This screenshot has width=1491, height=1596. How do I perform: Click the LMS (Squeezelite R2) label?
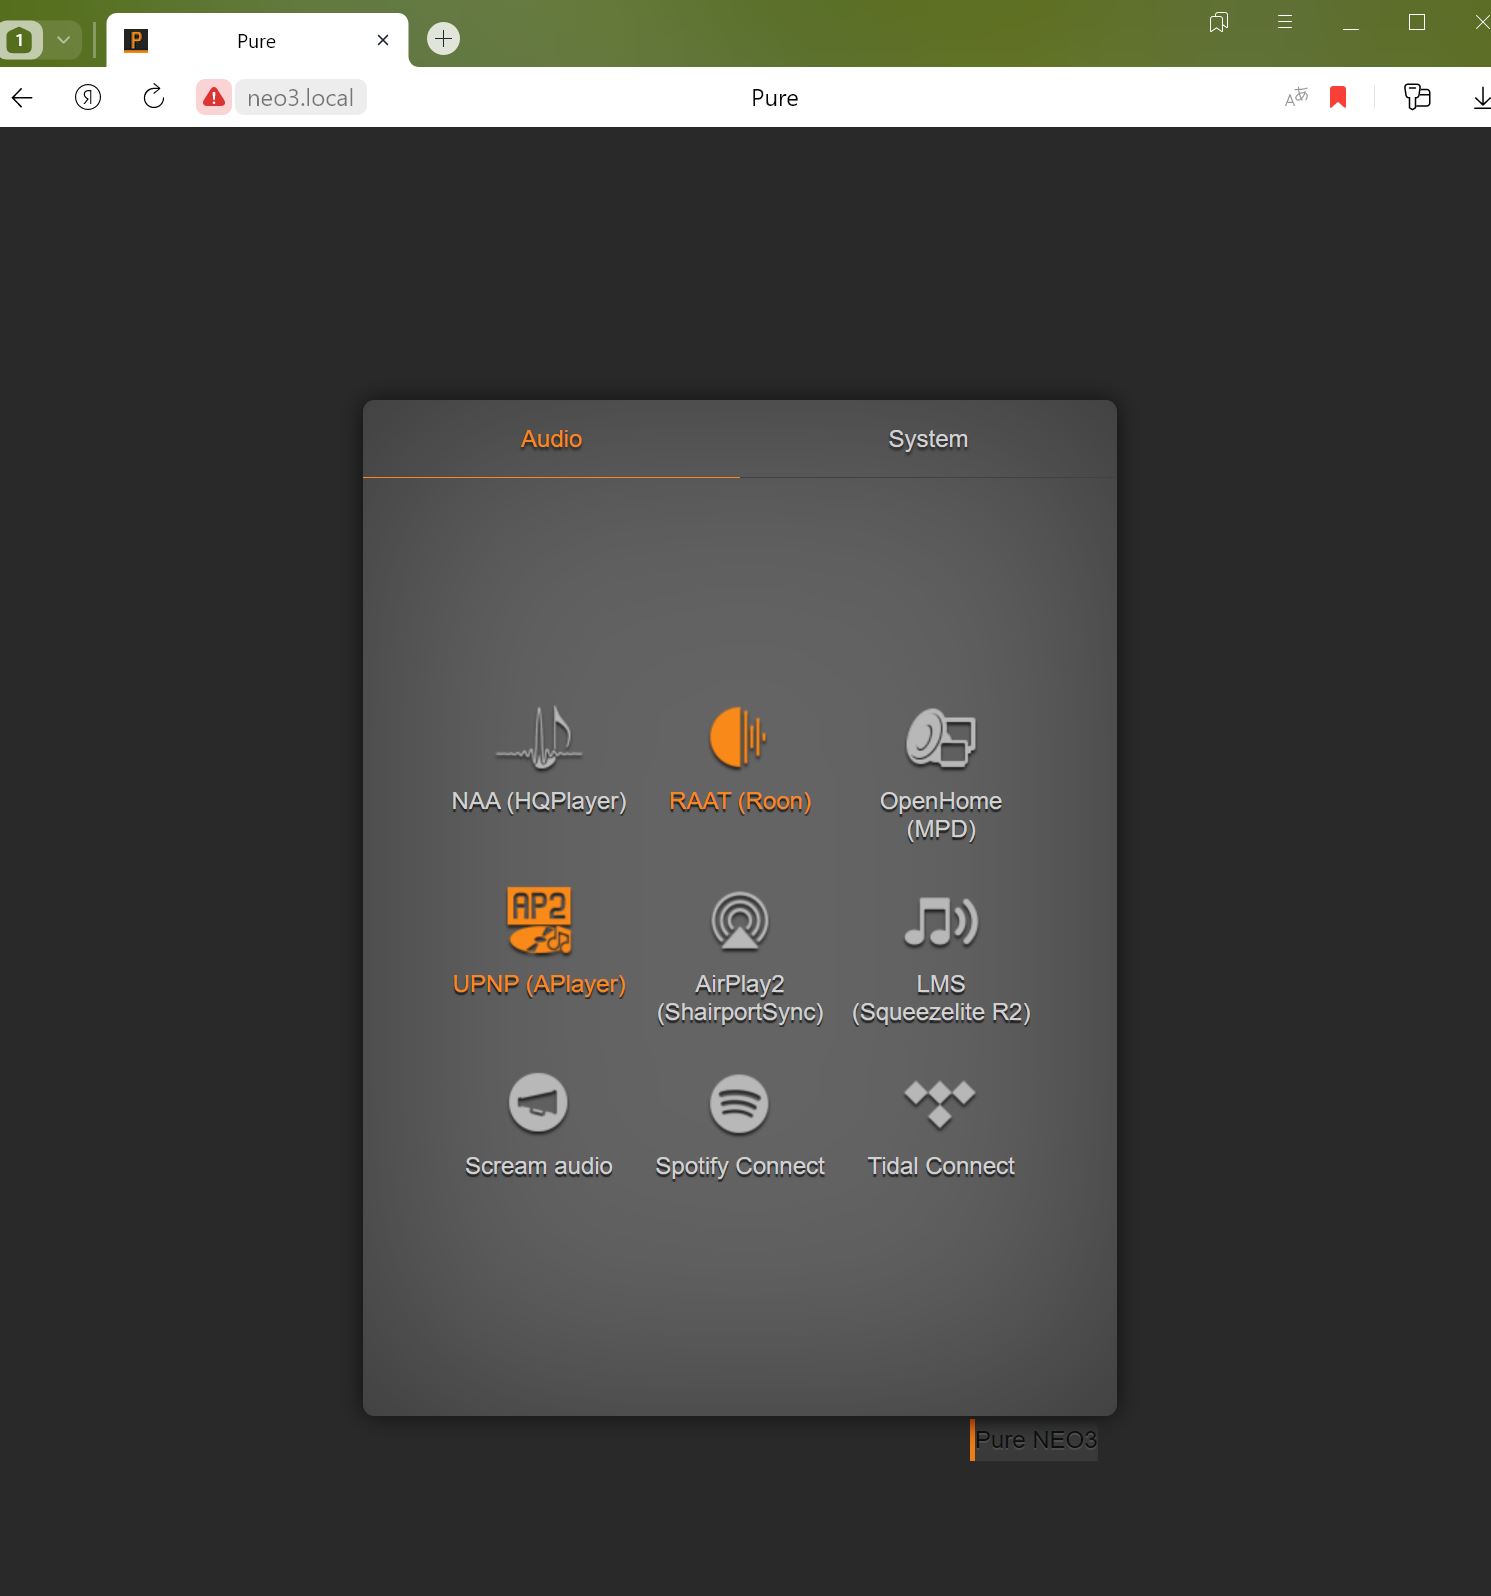(x=940, y=998)
